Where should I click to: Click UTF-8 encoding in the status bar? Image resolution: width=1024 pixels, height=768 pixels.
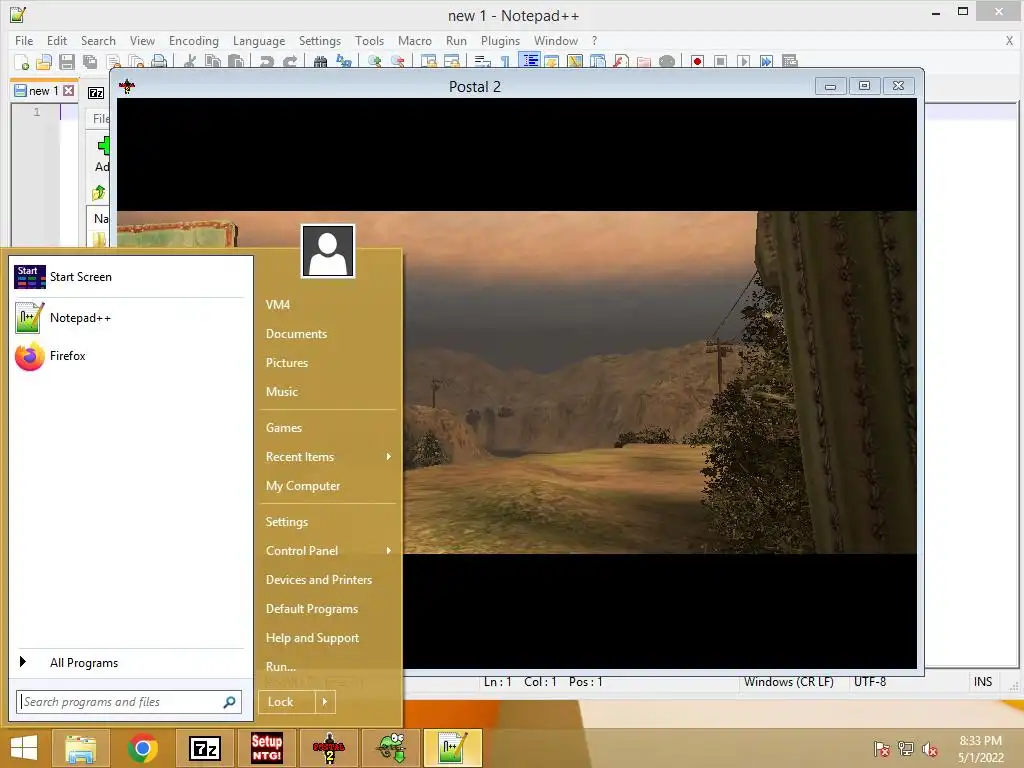click(870, 682)
